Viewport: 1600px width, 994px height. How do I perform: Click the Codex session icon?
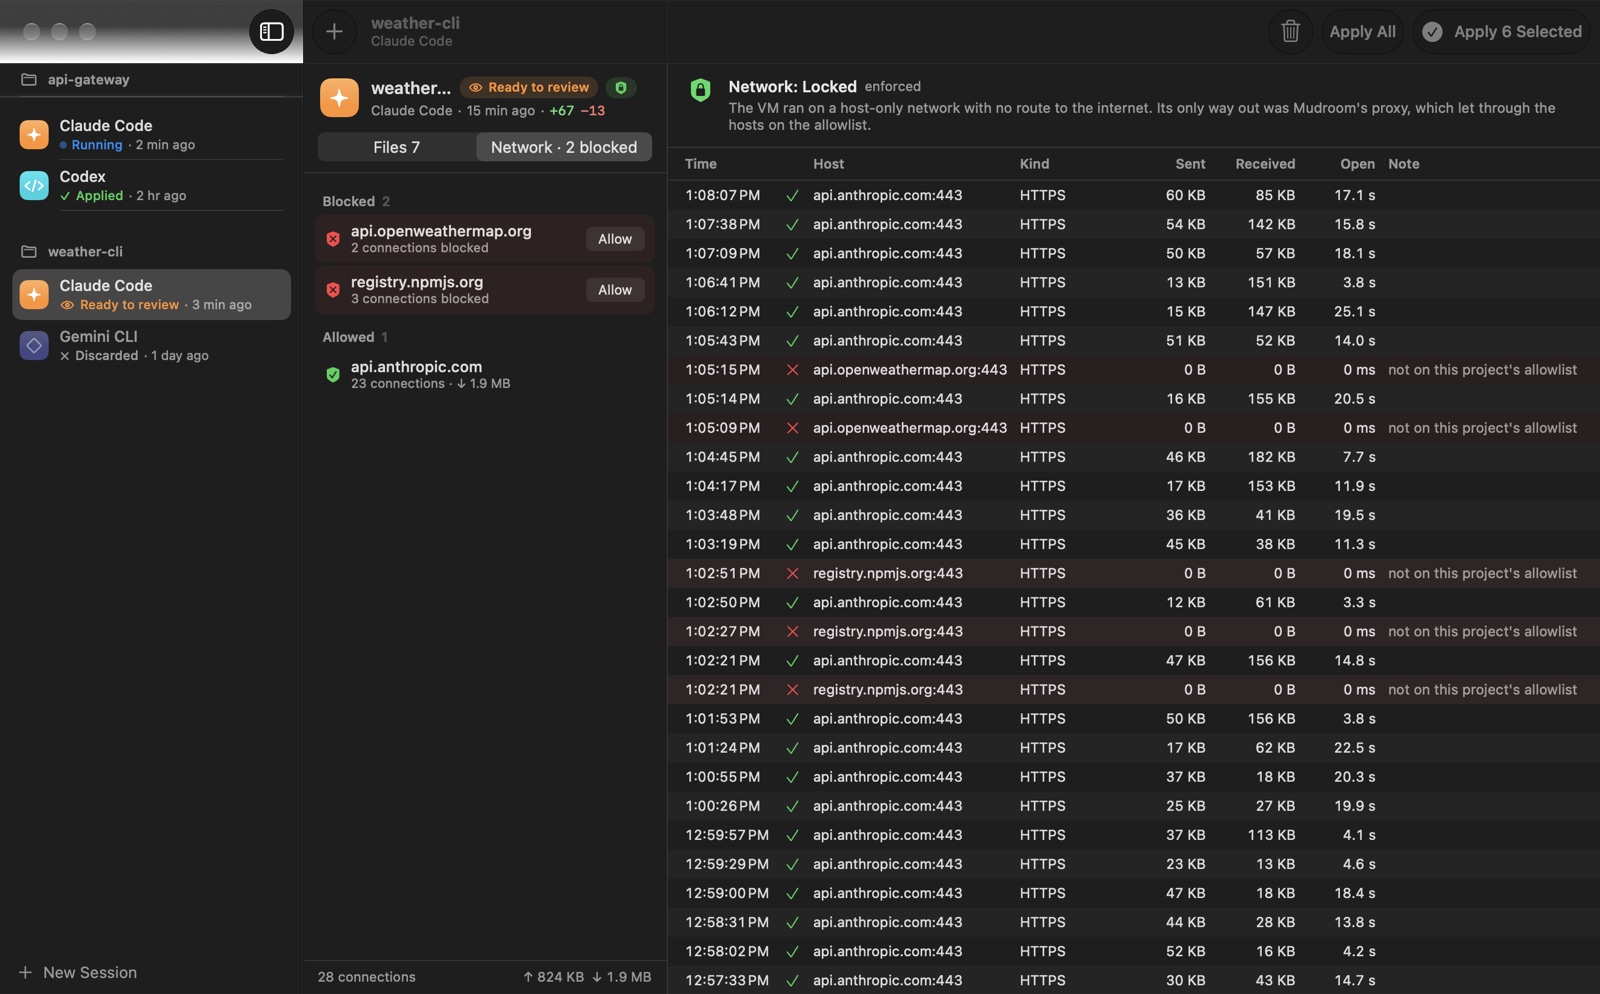click(x=34, y=185)
